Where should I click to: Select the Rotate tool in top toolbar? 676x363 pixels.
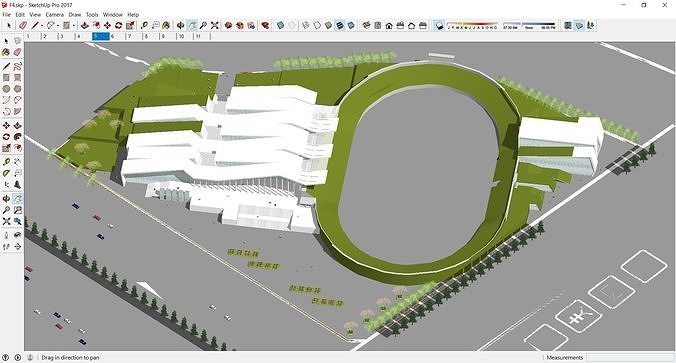119,26
